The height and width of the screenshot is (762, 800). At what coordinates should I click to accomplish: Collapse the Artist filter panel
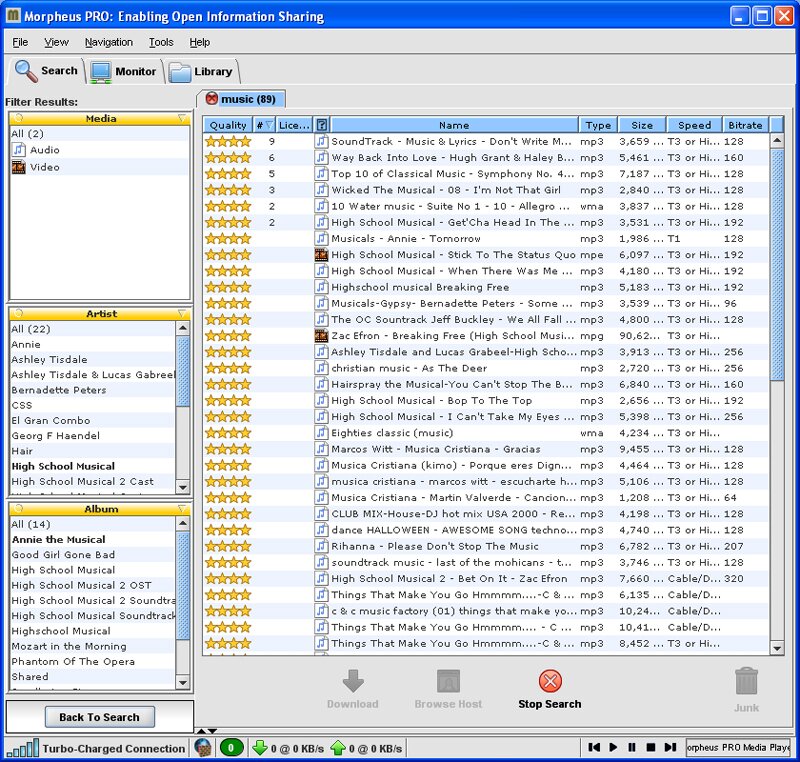(x=181, y=313)
